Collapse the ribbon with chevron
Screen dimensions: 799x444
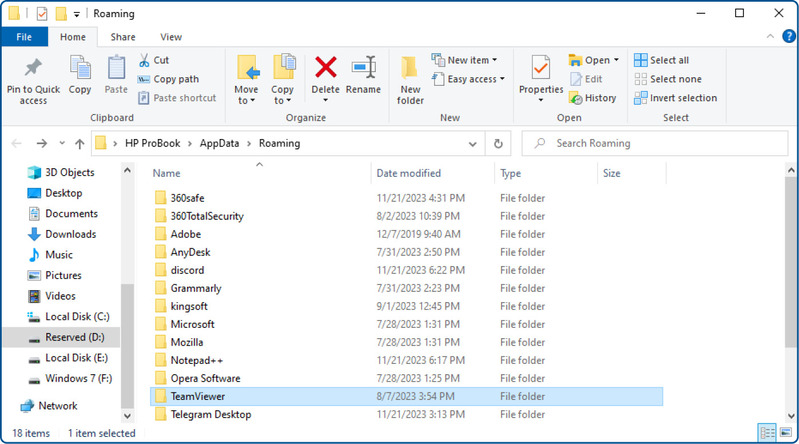click(x=770, y=36)
